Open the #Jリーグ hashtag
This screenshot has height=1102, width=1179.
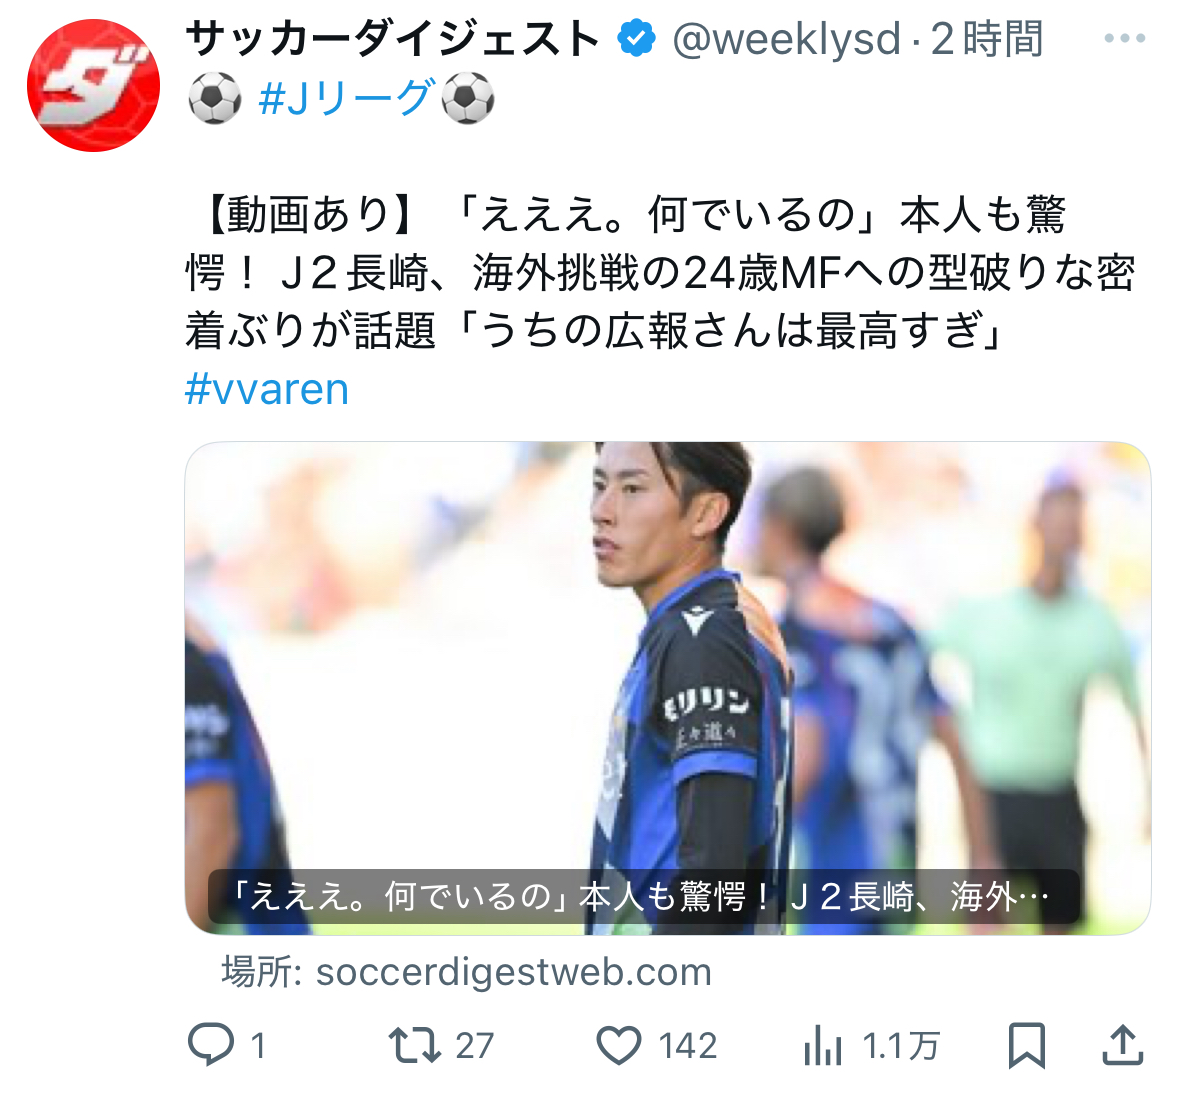pyautogui.click(x=347, y=98)
